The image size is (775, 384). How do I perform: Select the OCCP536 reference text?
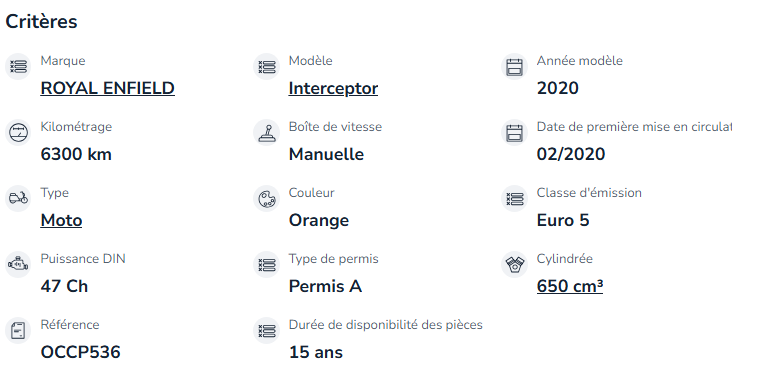click(81, 352)
